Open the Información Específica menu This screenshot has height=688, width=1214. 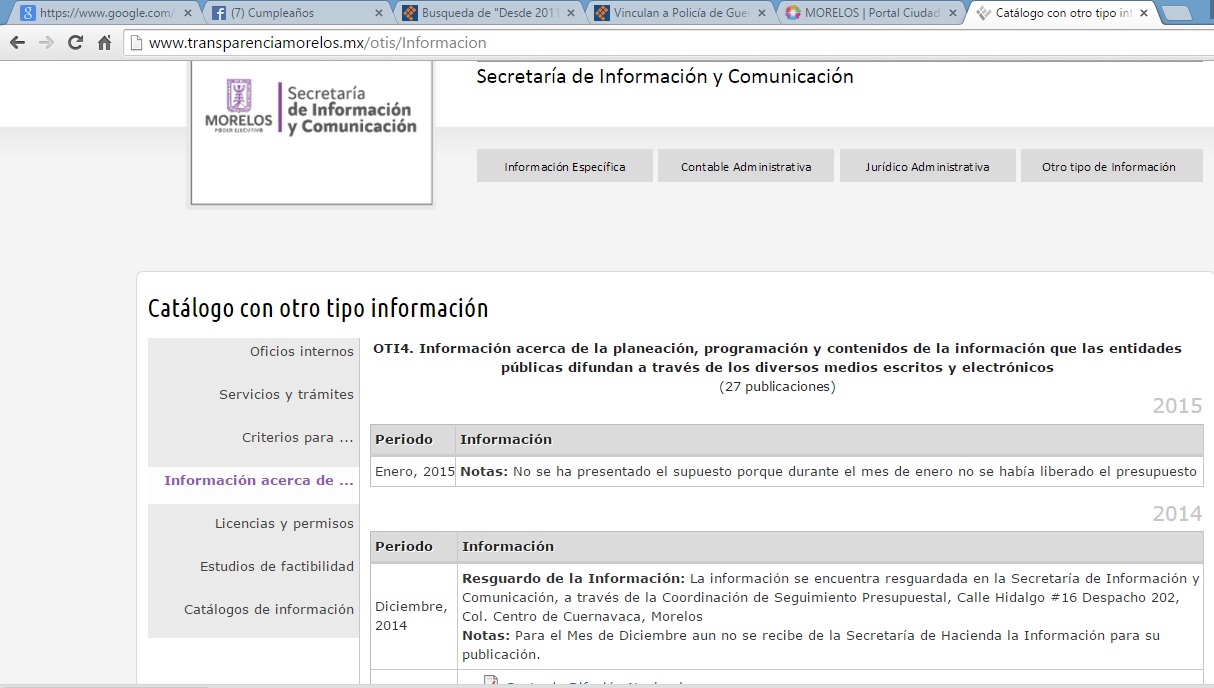[565, 167]
